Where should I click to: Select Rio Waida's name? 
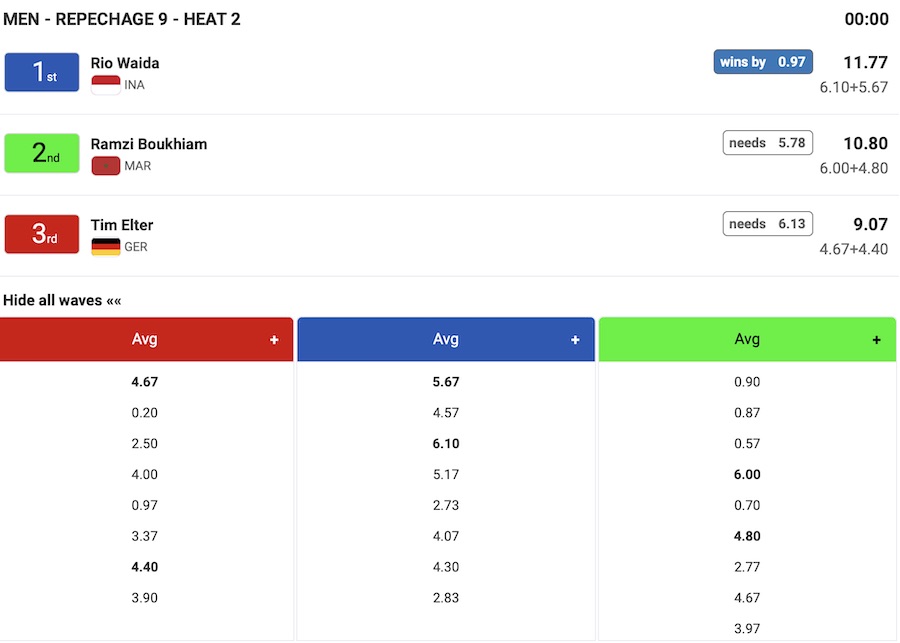point(125,63)
